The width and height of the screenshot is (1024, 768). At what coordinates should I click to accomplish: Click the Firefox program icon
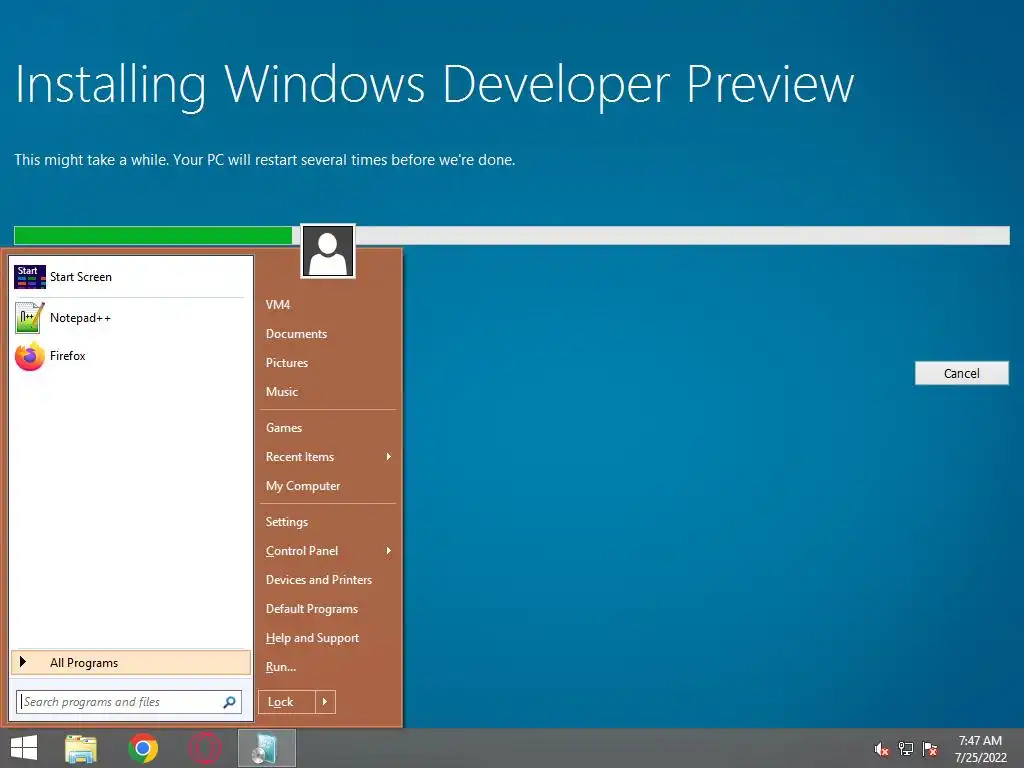coord(30,356)
